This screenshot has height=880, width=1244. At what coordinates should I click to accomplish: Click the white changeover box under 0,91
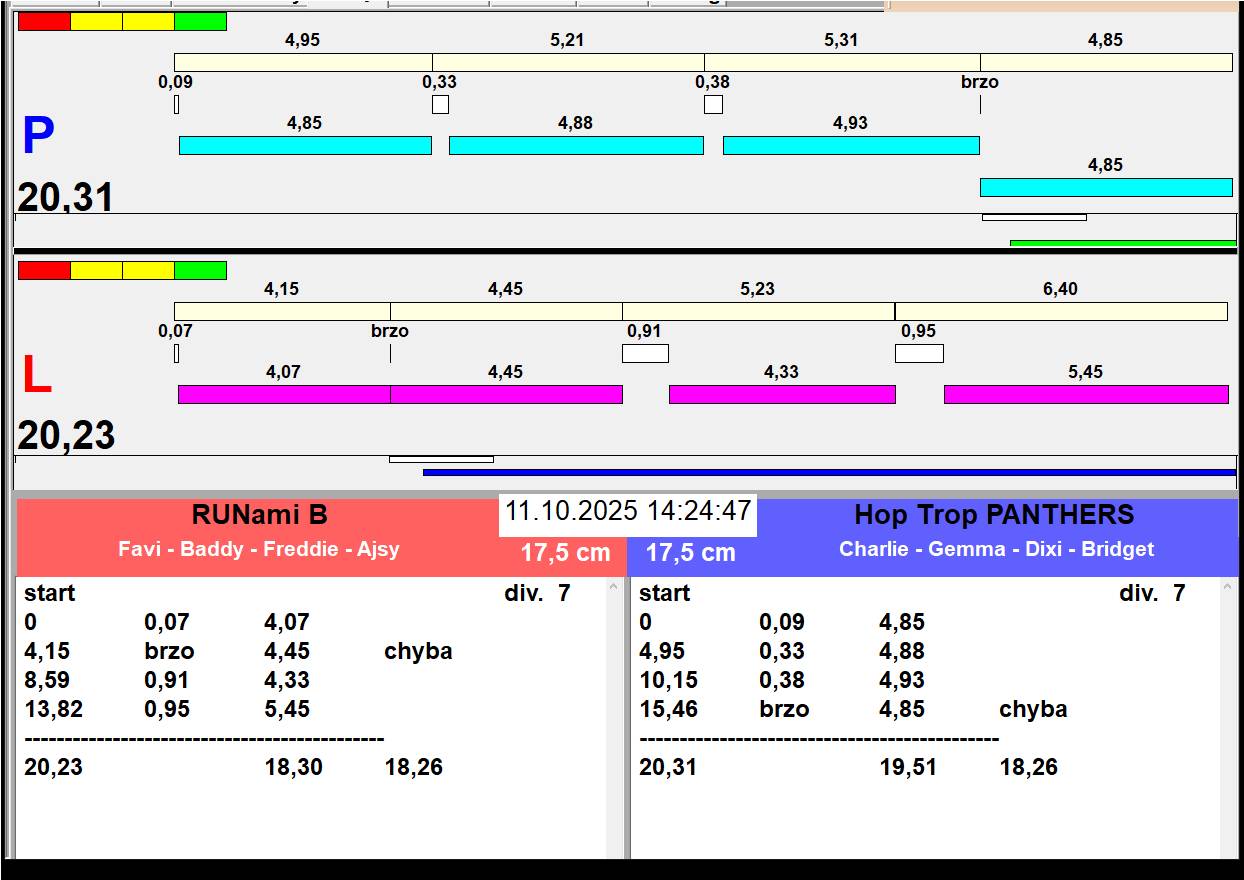point(645,353)
